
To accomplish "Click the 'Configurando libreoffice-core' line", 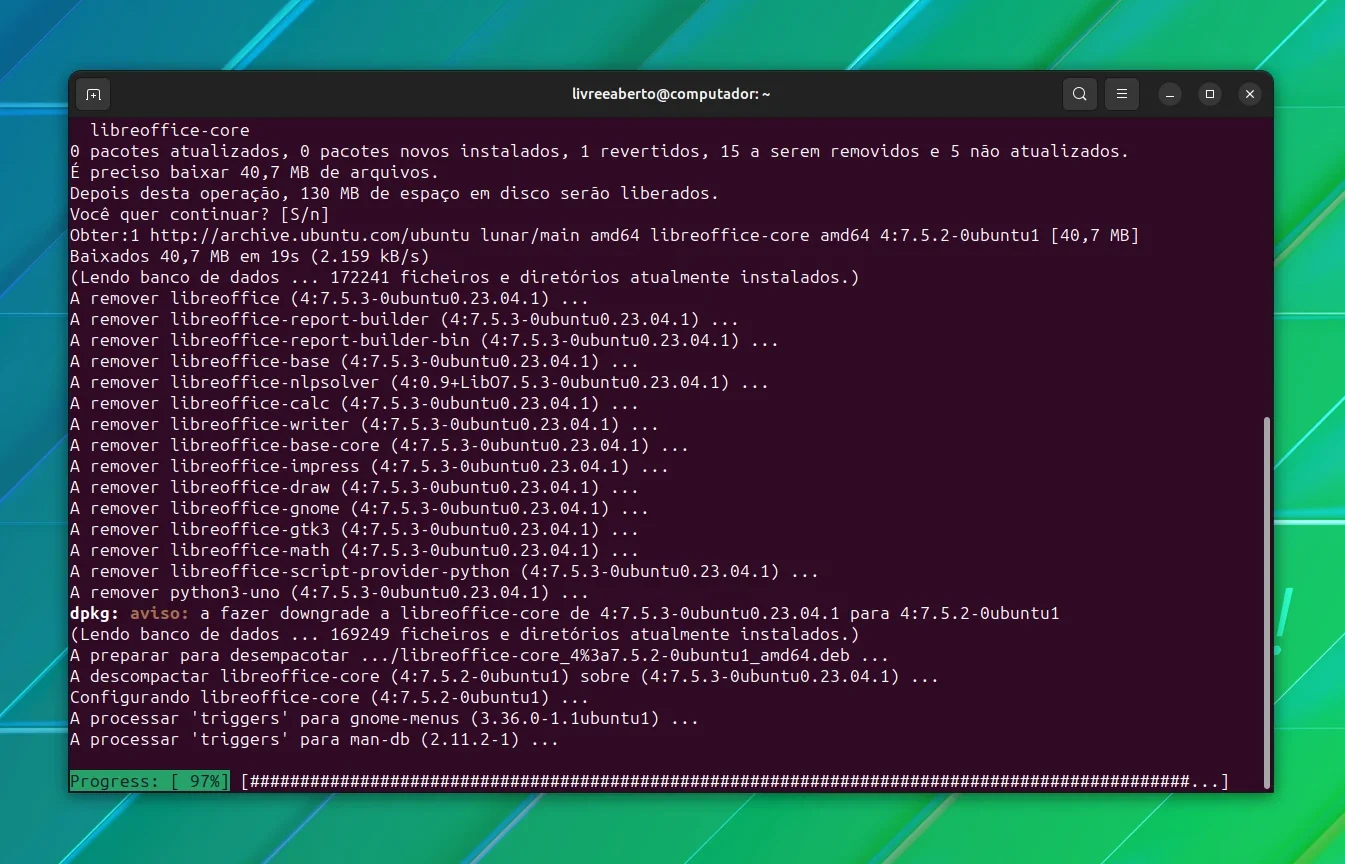I will point(330,697).
